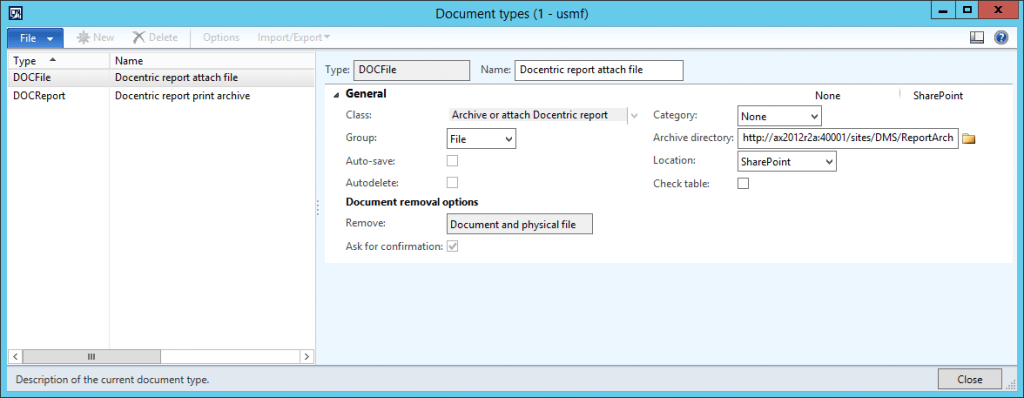Collapse the General section
Image resolution: width=1024 pixels, height=398 pixels.
click(336, 94)
